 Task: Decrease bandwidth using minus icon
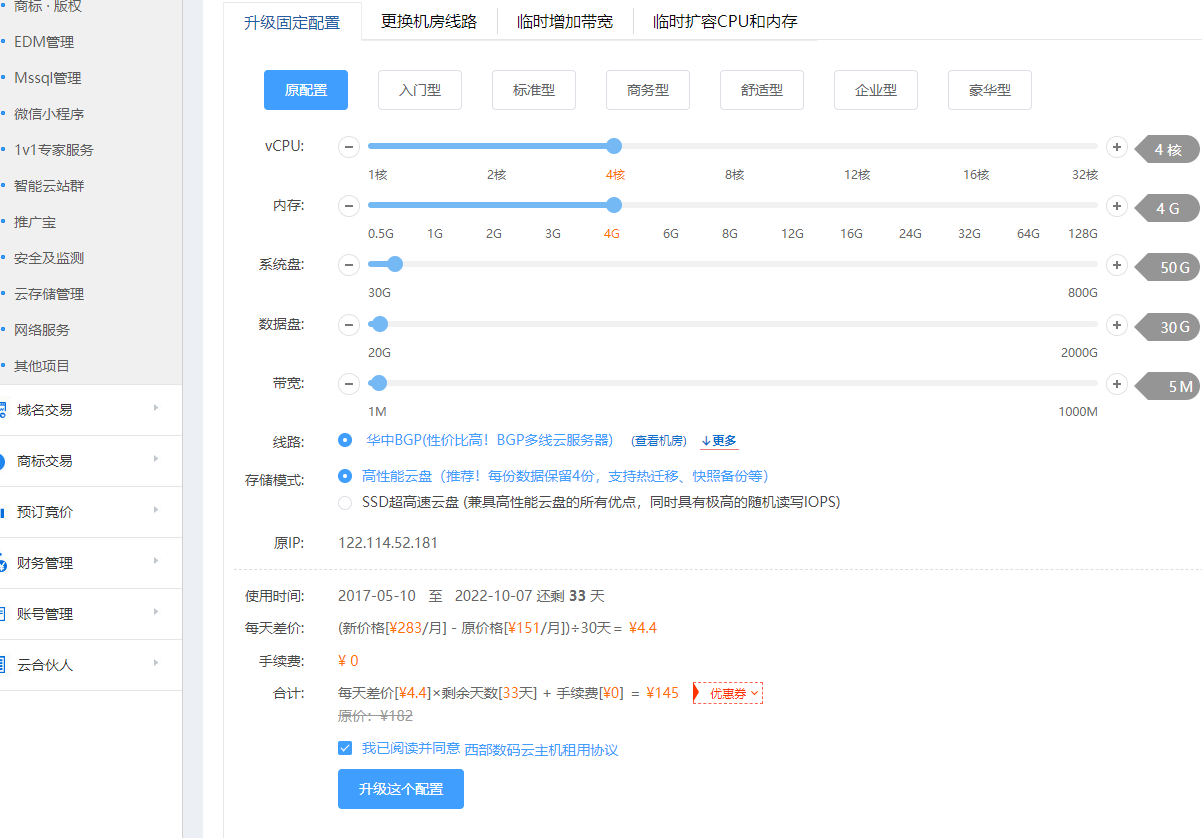coord(349,384)
